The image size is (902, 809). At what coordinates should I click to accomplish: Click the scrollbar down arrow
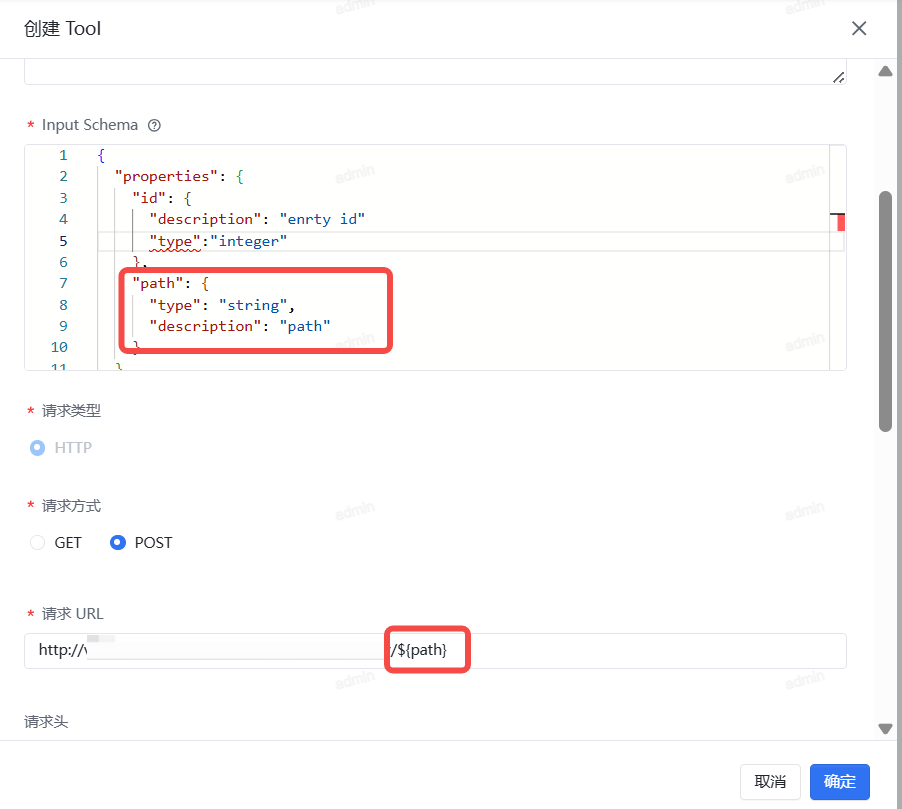(884, 729)
